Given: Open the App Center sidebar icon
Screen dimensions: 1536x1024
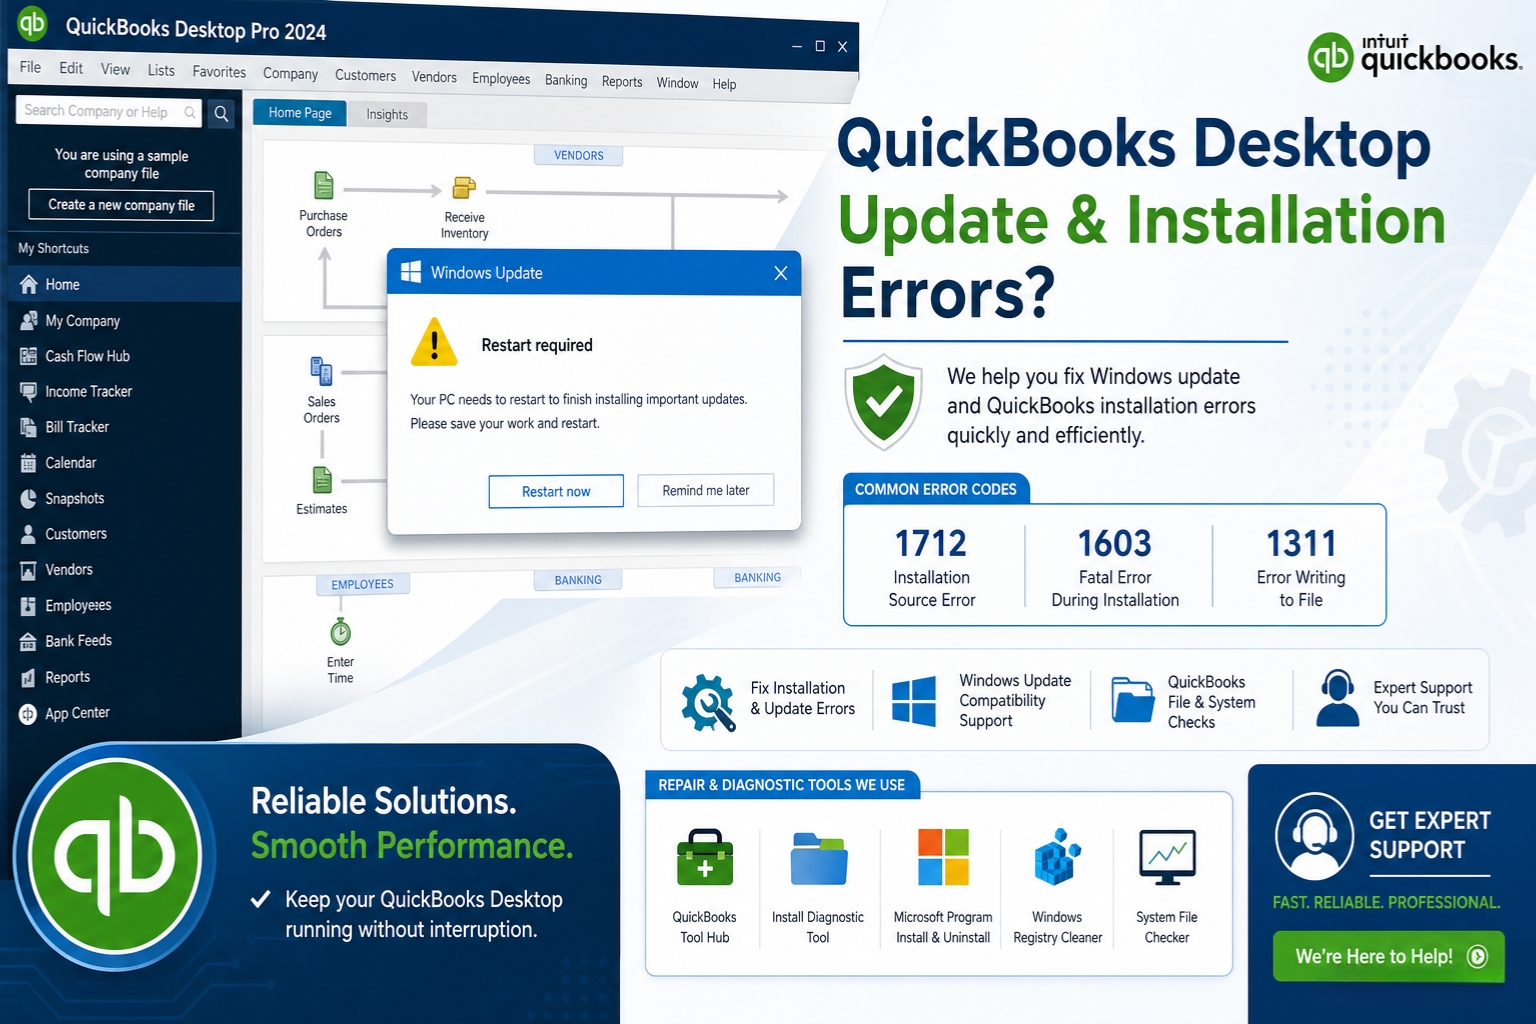Looking at the screenshot, I should point(29,714).
